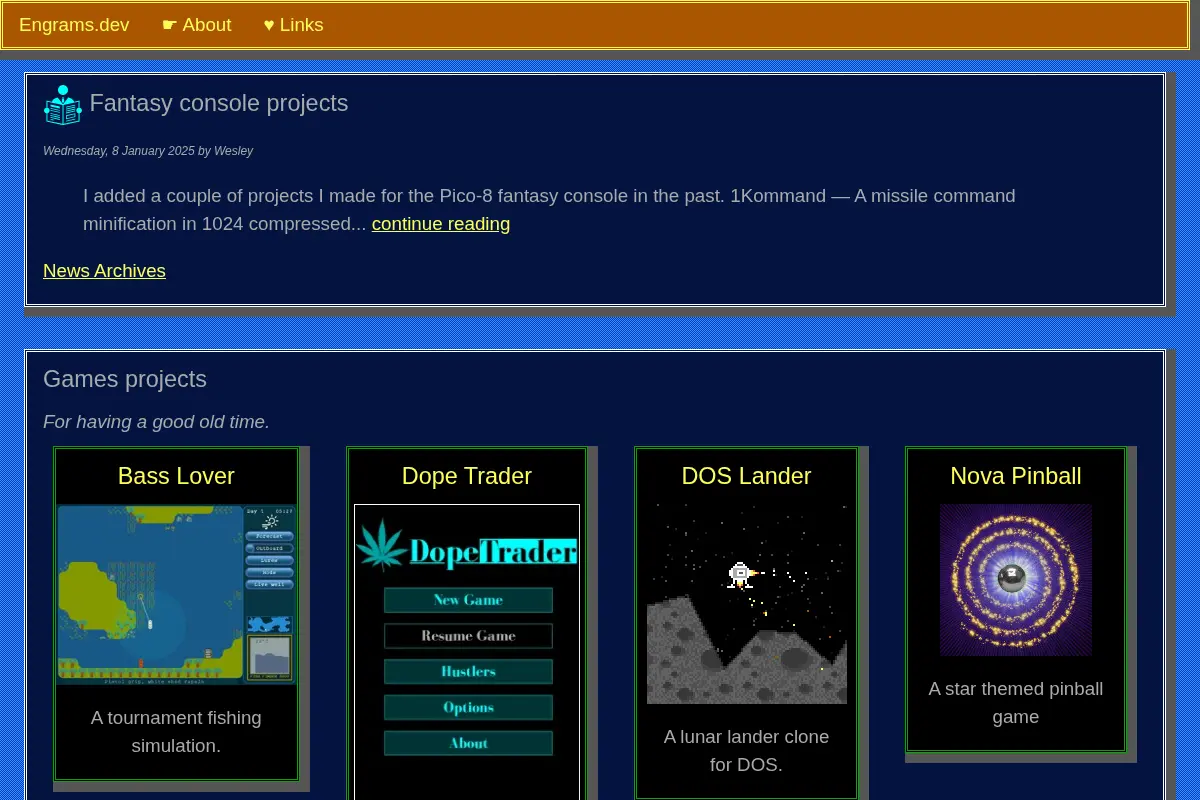Open the Fantasy console projects heading
Viewport: 1200px width, 800px height.
click(219, 103)
